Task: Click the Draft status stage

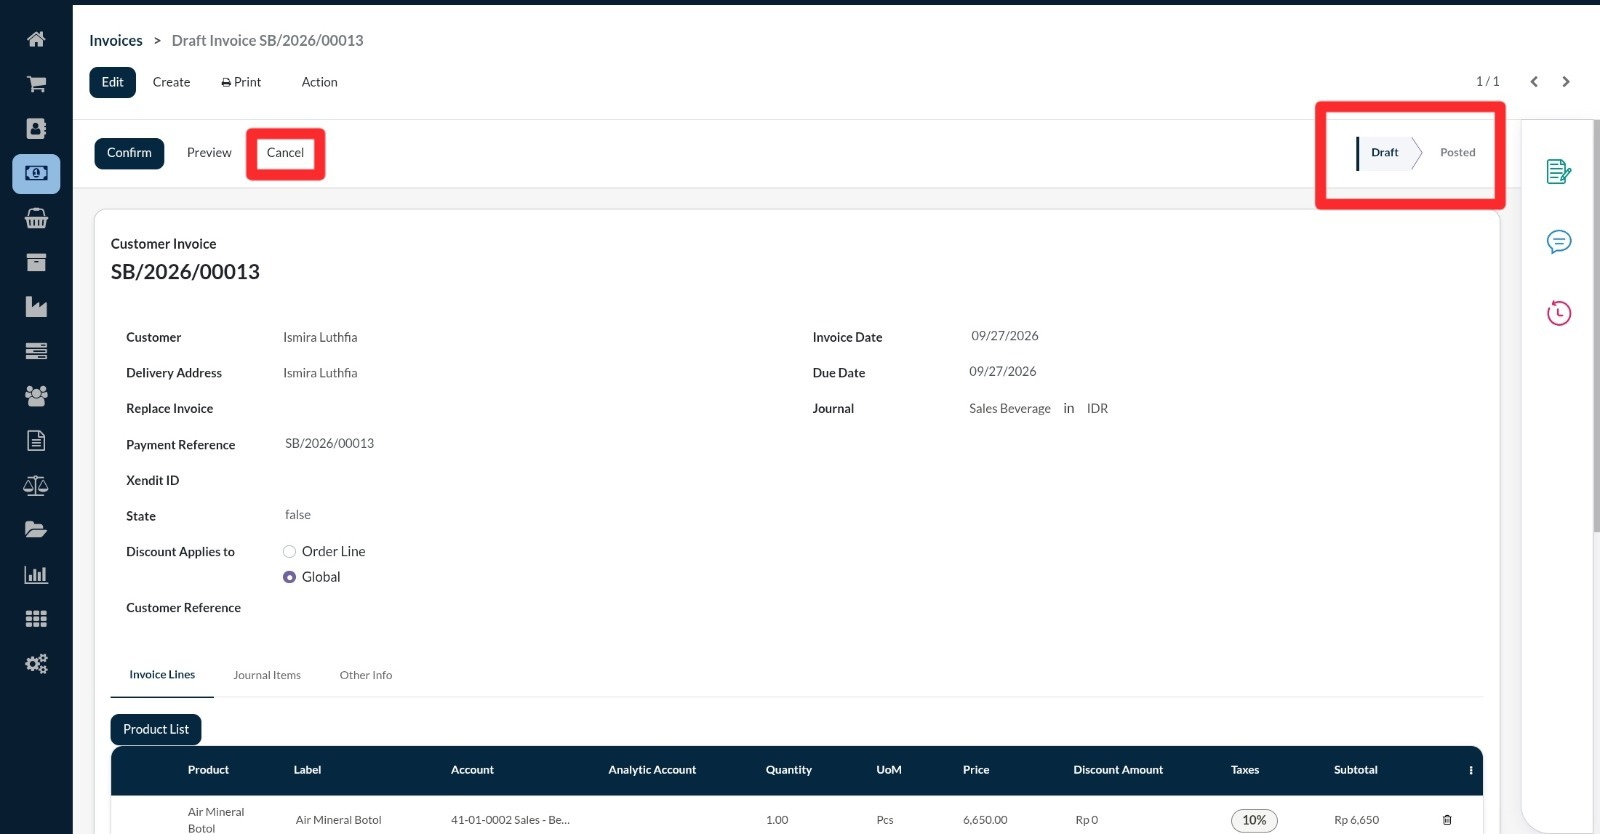Action: tap(1384, 153)
